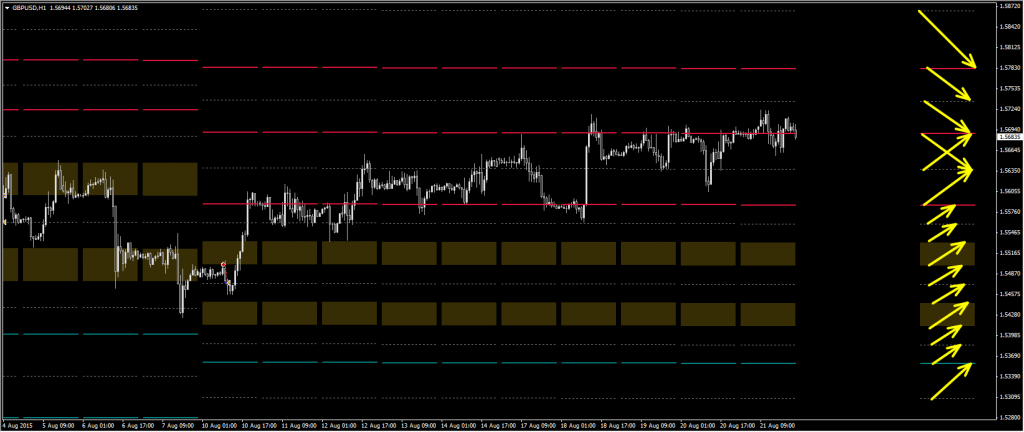The width and height of the screenshot is (1024, 432).
Task: Click price scale value 1.58420
Action: [x=1010, y=27]
